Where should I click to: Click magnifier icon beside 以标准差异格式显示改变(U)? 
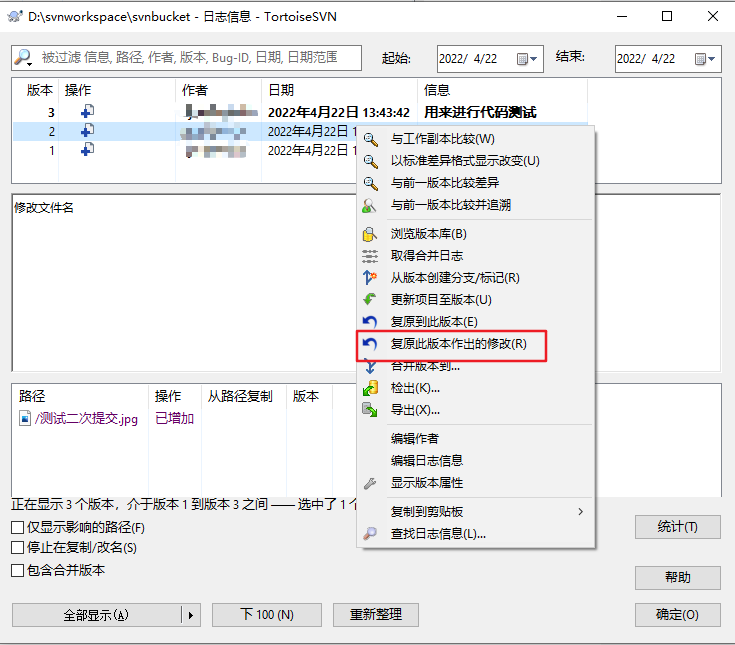tap(370, 161)
